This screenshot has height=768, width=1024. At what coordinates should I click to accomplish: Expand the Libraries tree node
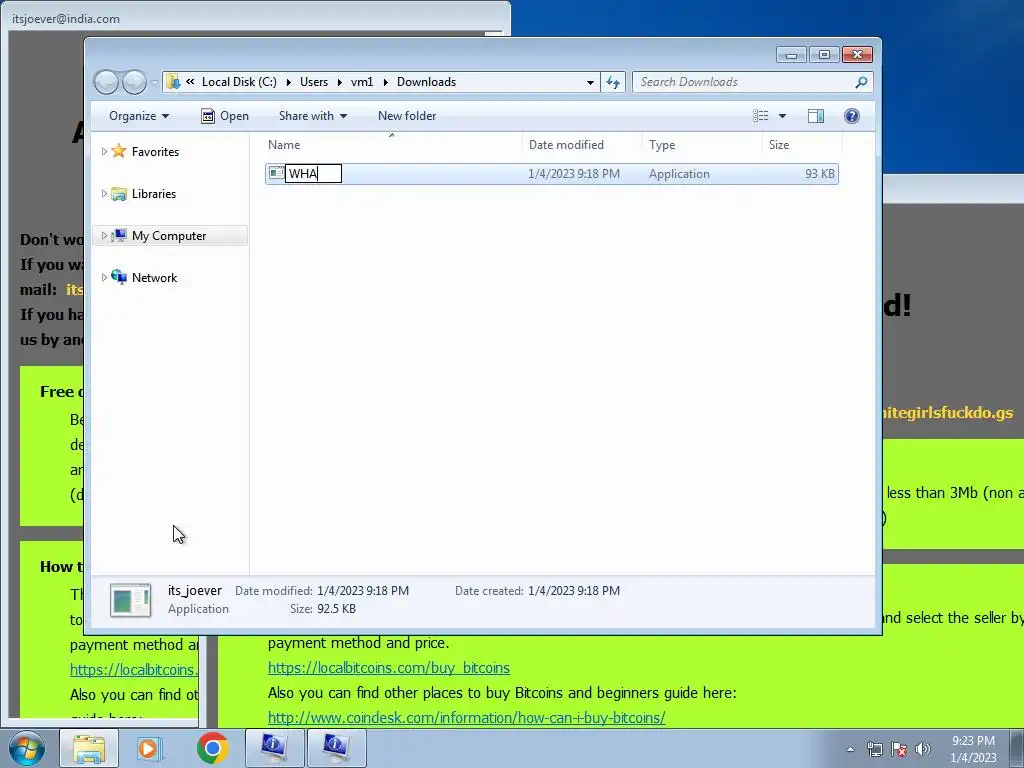(104, 193)
